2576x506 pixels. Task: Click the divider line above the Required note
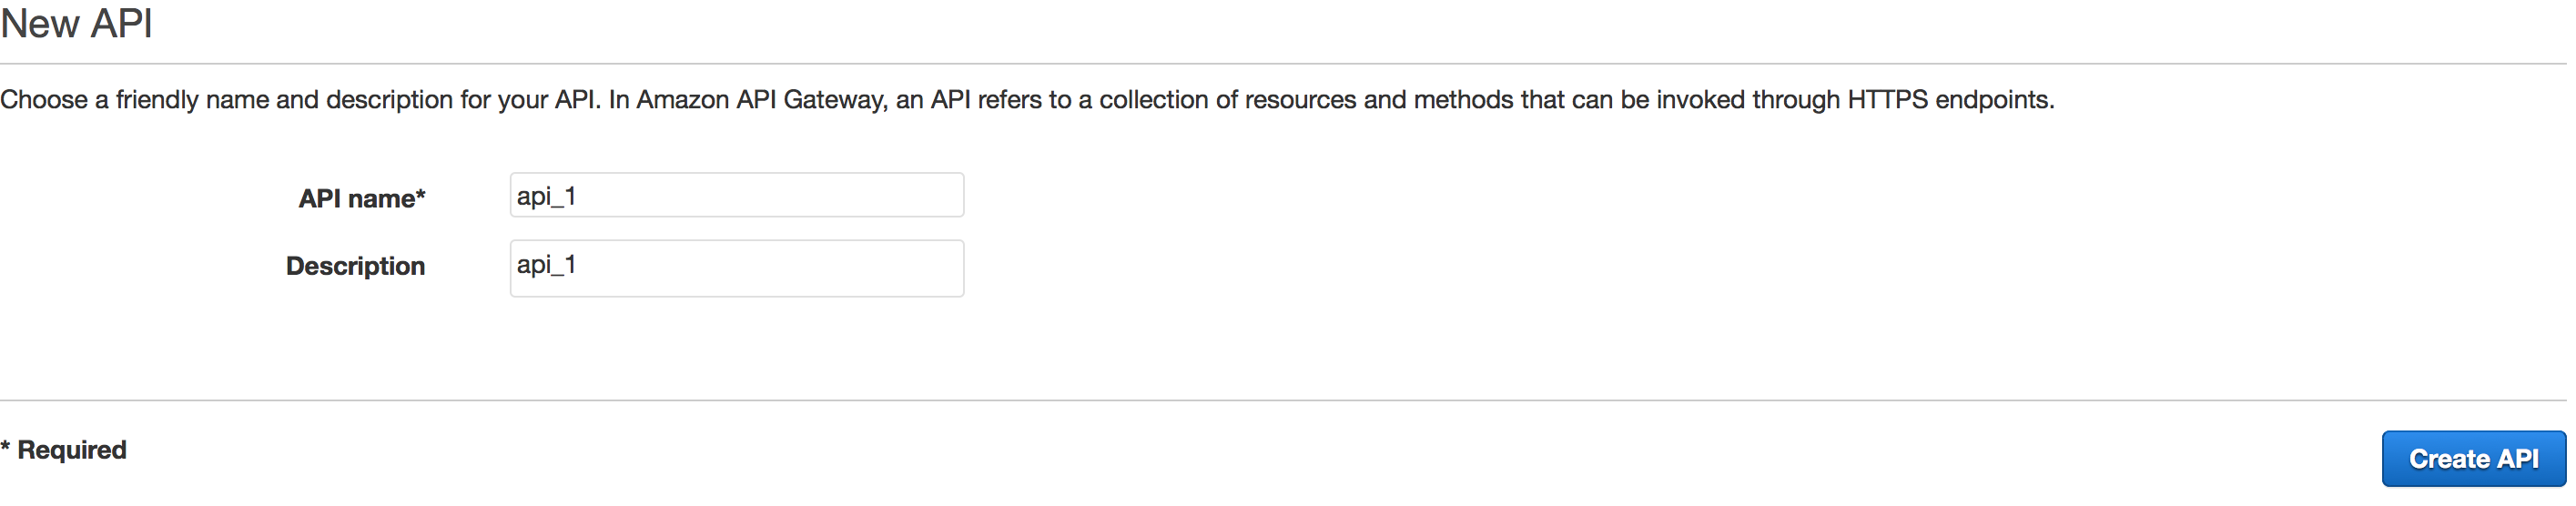pyautogui.click(x=1283, y=401)
